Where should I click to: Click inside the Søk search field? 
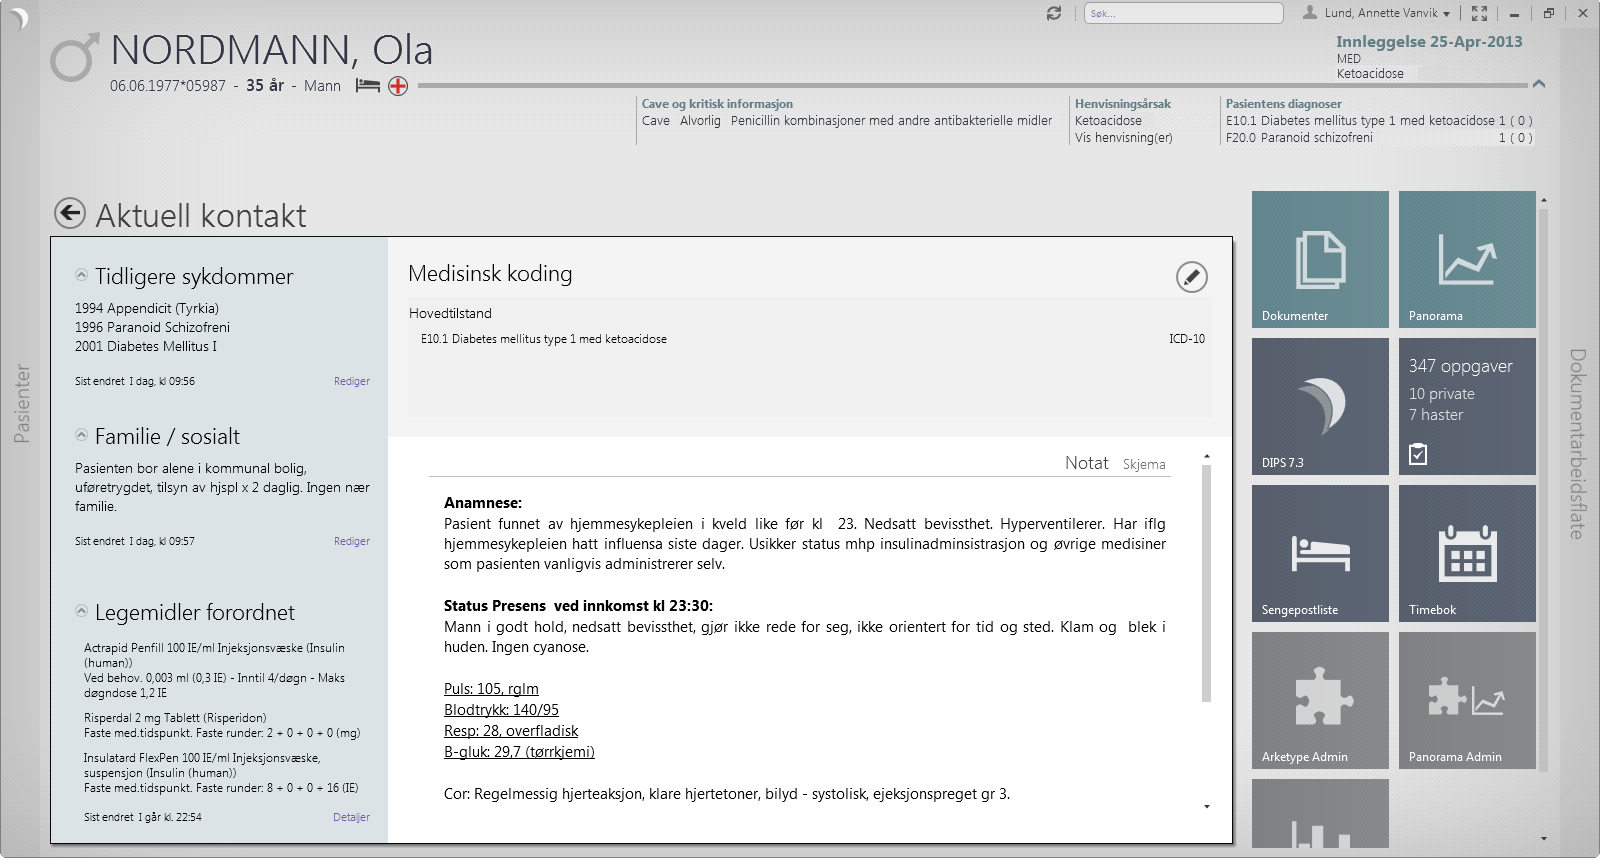1183,13
